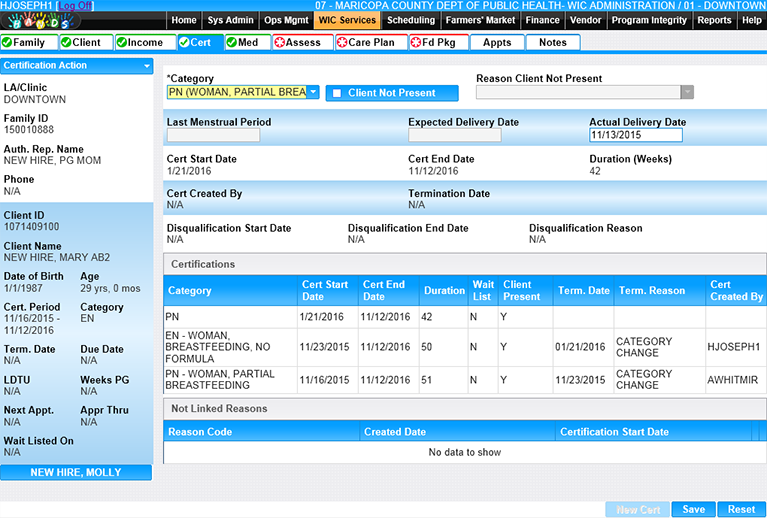Viewport: 767px width, 518px height.
Task: Click the green checkmark icon on Income tab
Action: click(x=122, y=43)
